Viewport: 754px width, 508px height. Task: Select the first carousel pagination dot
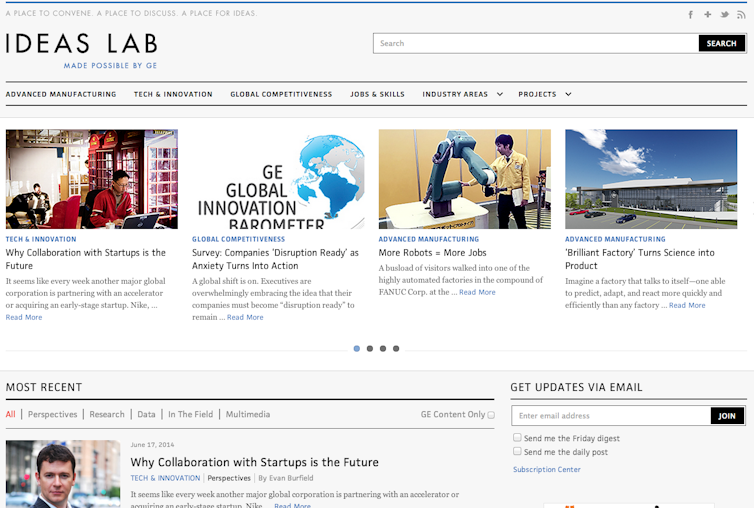pos(357,349)
